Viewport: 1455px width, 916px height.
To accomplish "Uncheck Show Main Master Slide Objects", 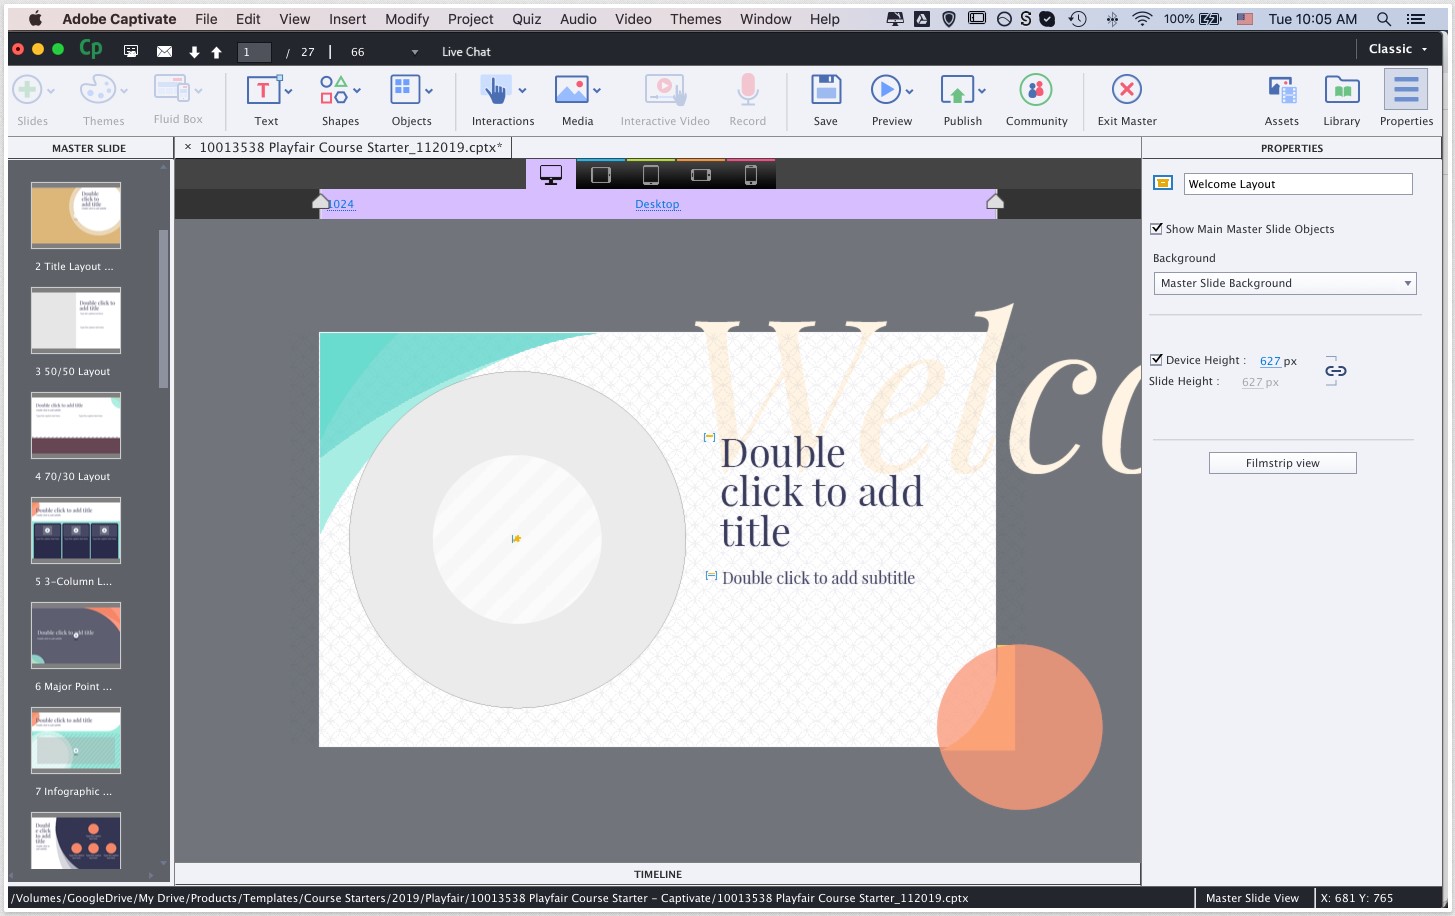I will [x=1157, y=229].
